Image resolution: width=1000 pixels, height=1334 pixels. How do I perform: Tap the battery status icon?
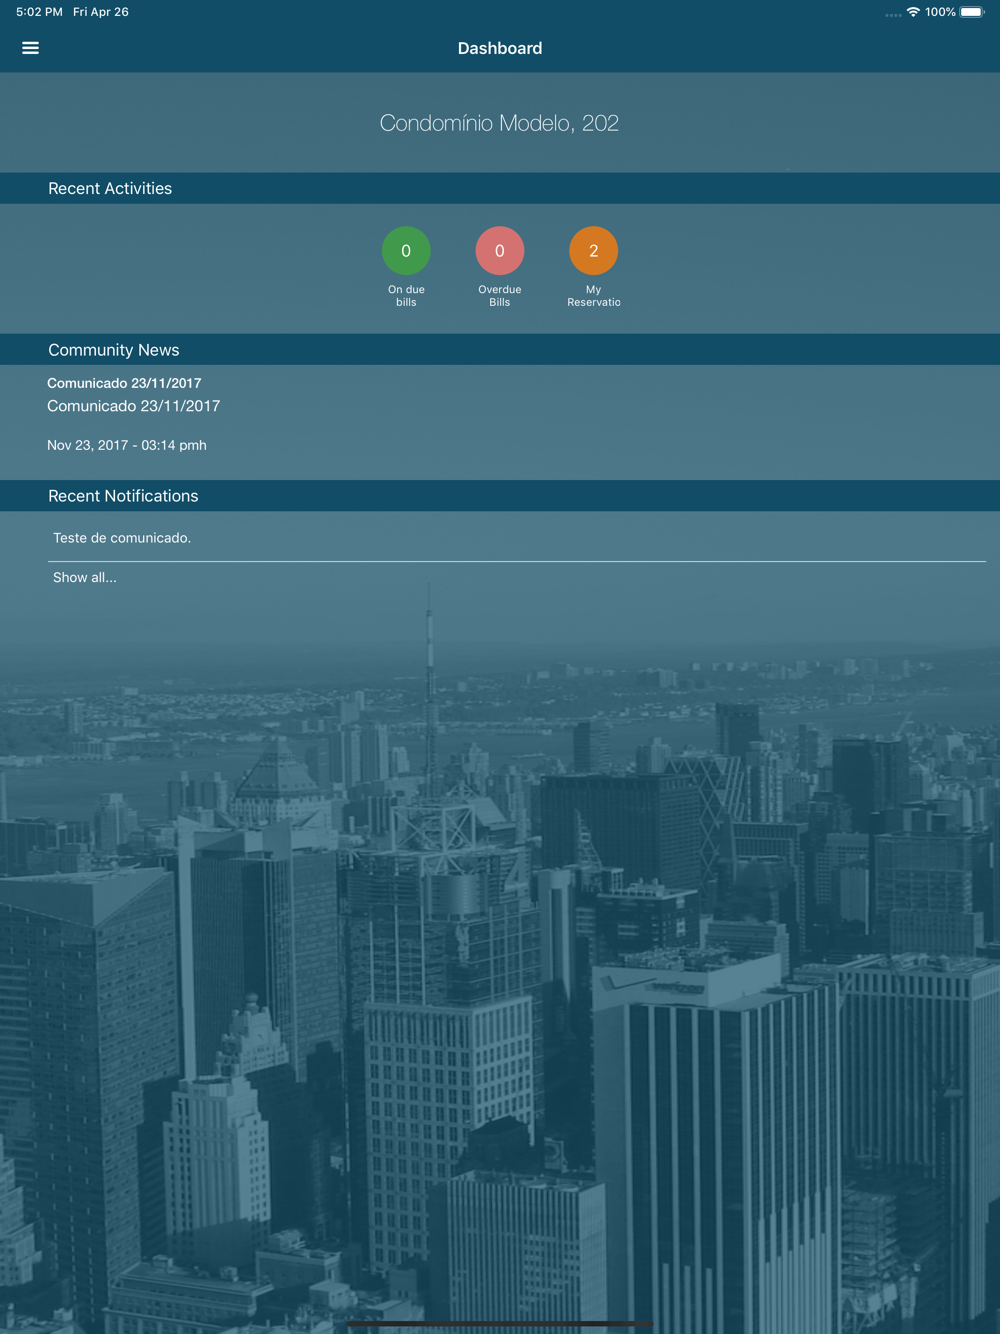973,12
